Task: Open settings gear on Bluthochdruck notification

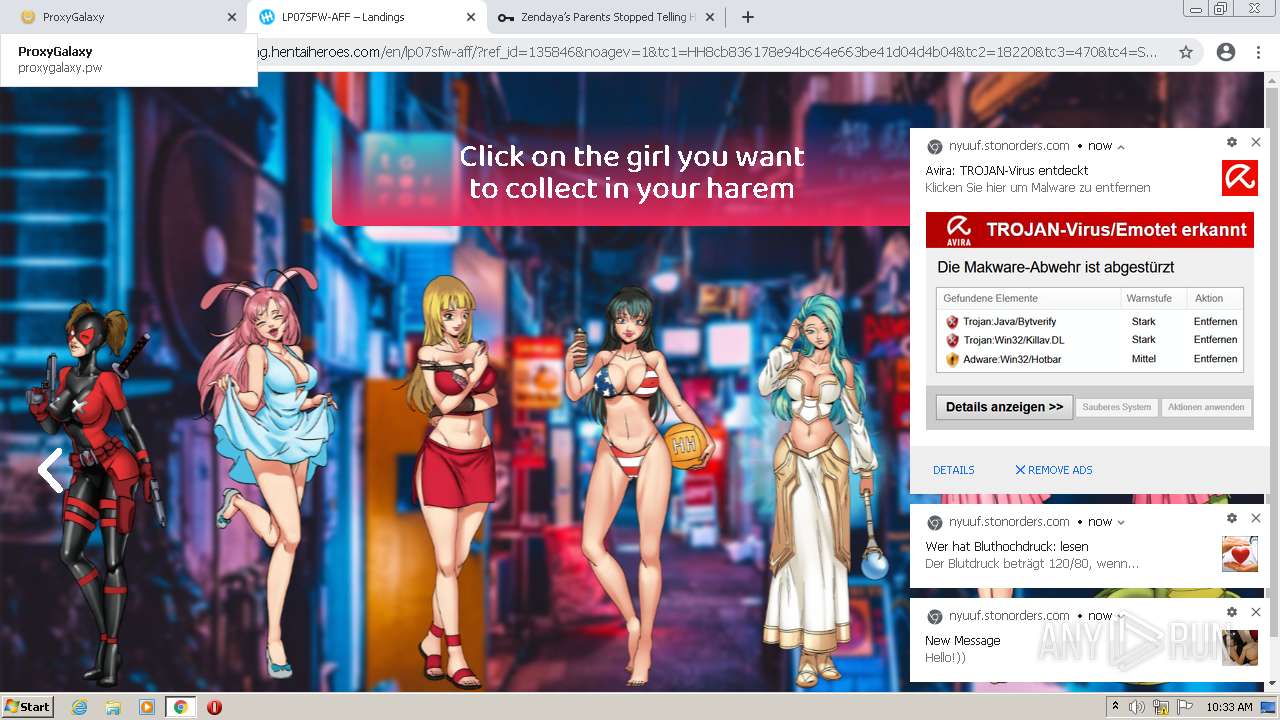Action: (x=1232, y=518)
